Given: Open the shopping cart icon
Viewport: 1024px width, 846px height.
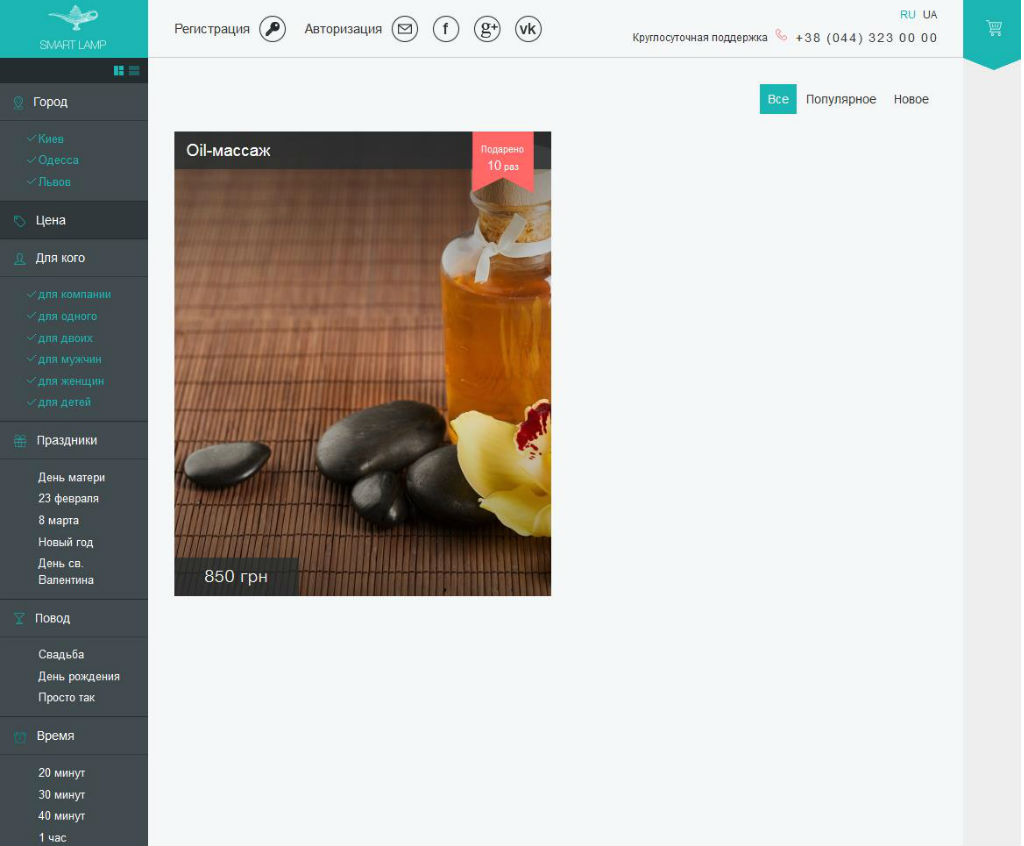Looking at the screenshot, I should 993,28.
